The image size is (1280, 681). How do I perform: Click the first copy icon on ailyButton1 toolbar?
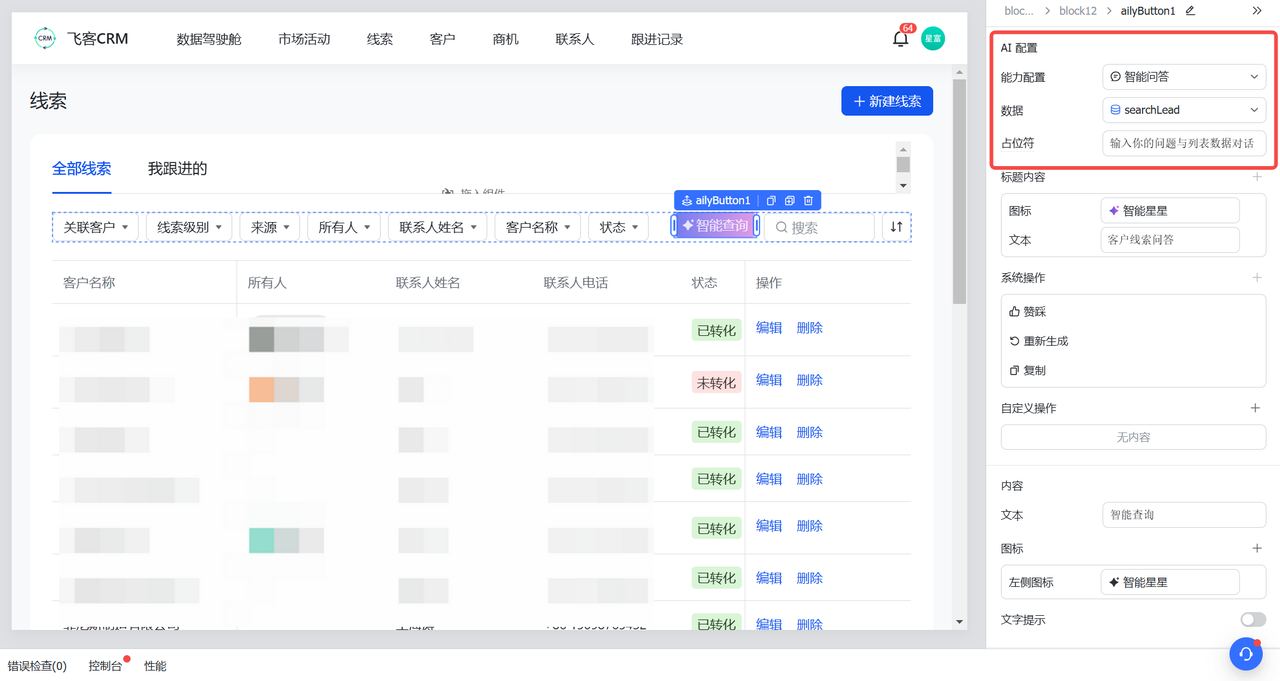pos(771,201)
